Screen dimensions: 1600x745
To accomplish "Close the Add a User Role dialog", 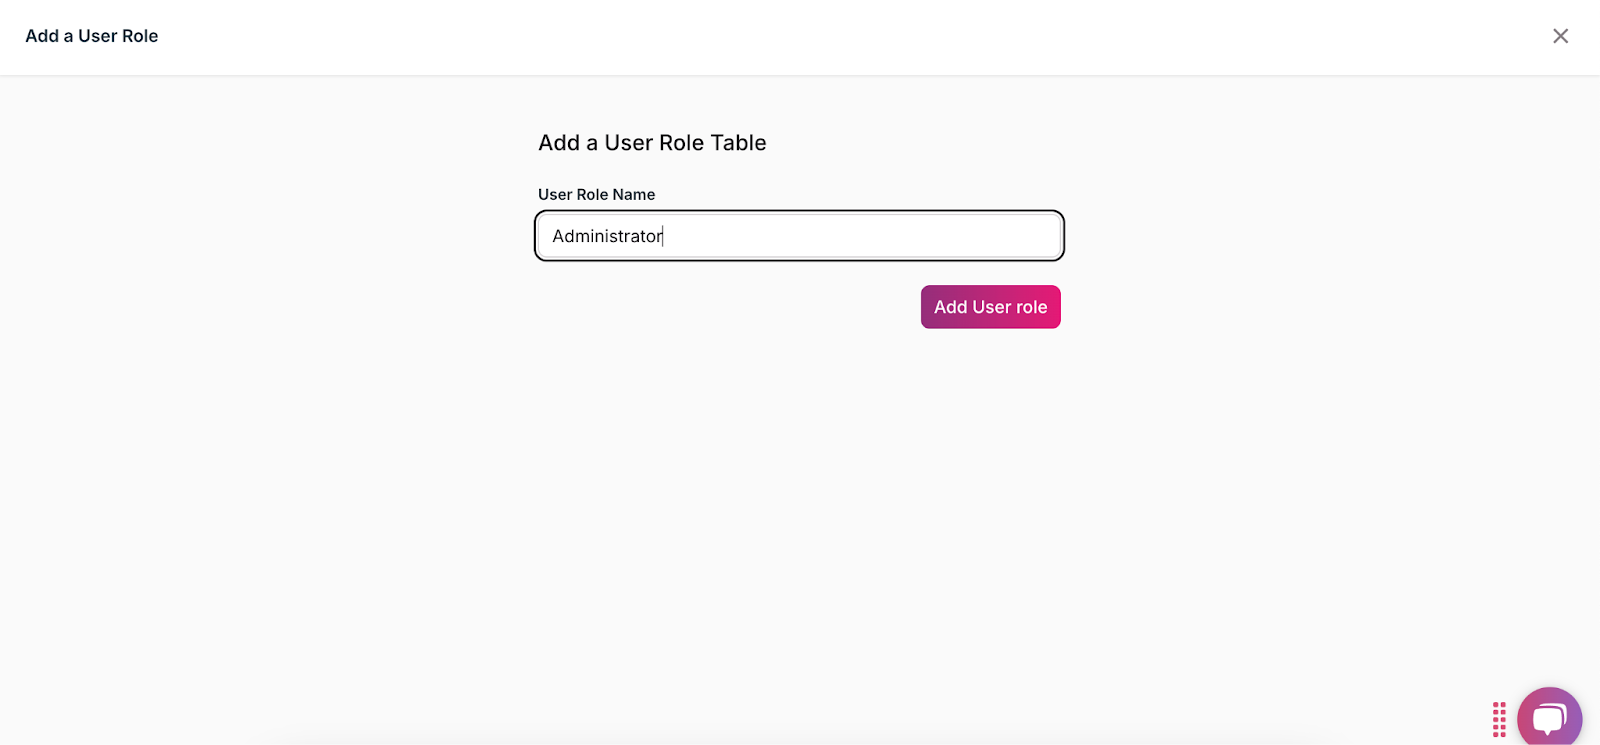I will coord(1560,36).
